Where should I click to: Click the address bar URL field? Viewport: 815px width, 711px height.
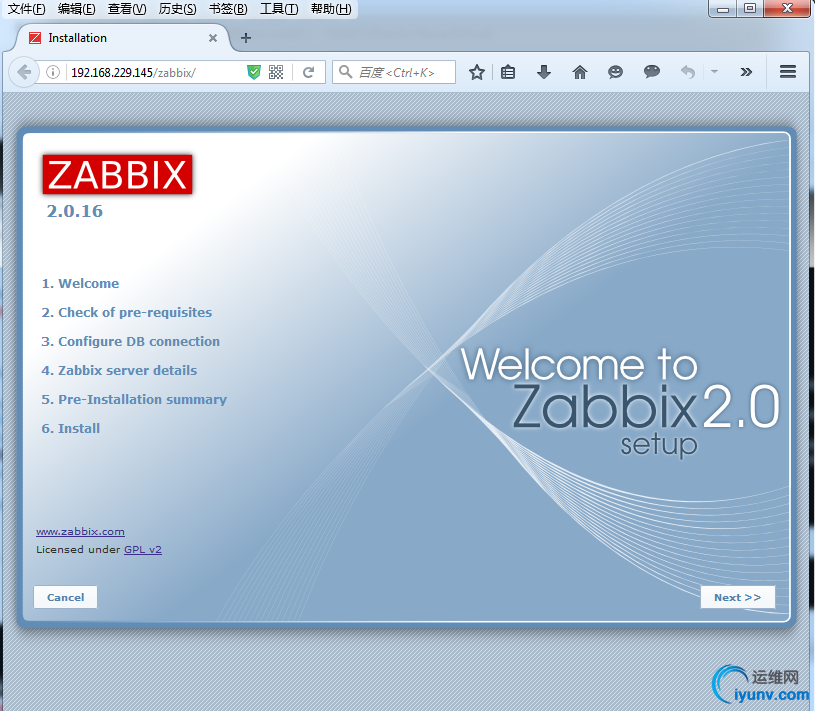(156, 72)
